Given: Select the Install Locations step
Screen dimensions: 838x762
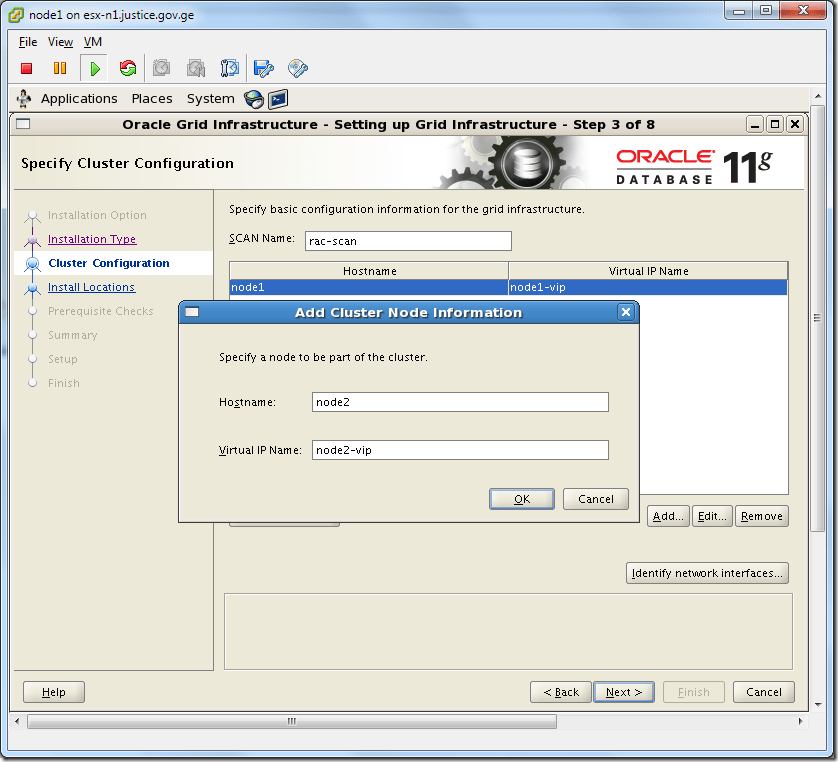Looking at the screenshot, I should 91,287.
